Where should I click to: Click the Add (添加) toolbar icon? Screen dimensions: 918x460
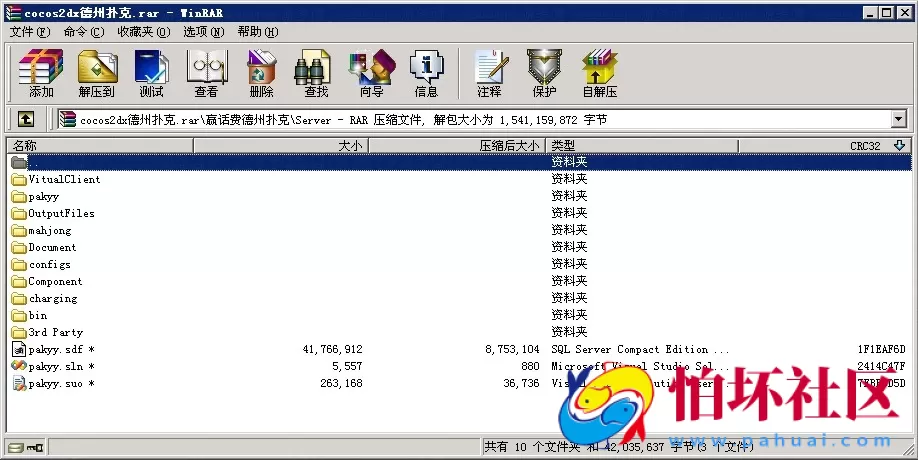tap(40, 73)
